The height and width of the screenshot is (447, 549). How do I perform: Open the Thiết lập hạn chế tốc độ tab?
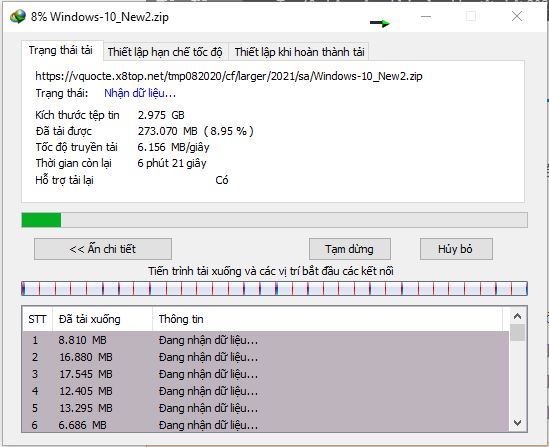click(x=165, y=52)
